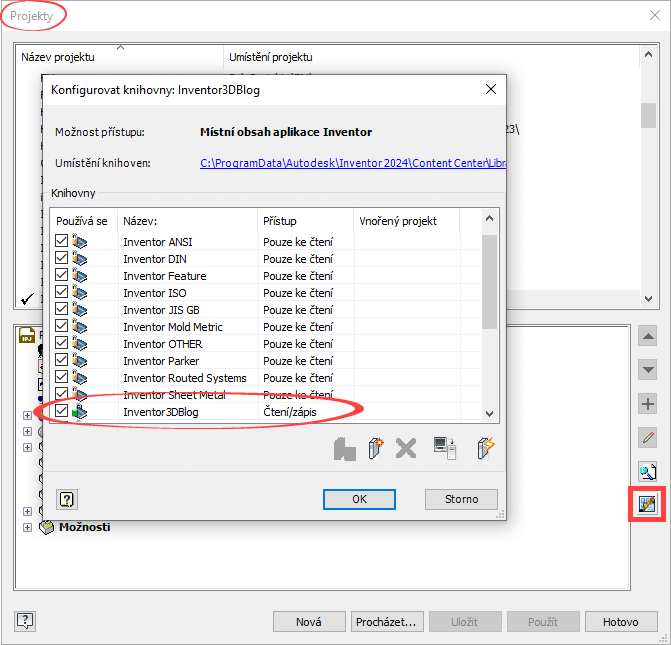
Task: Click the library list scrollbar thumb
Action: 490,282
